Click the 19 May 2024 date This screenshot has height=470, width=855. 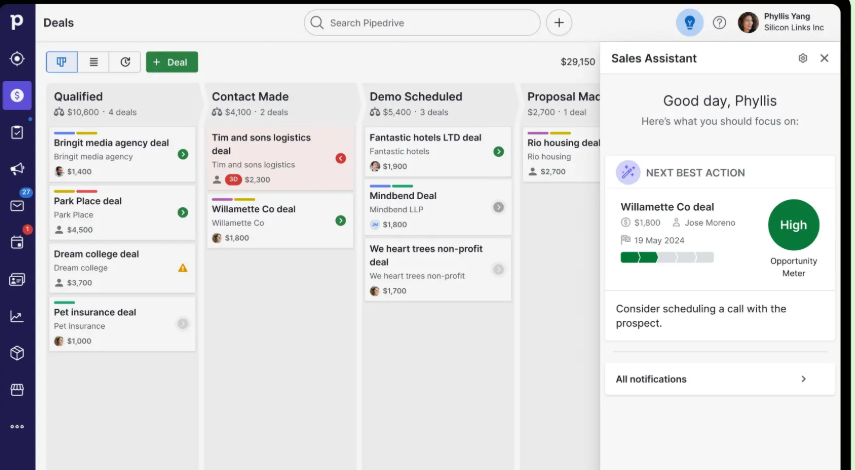(x=659, y=240)
